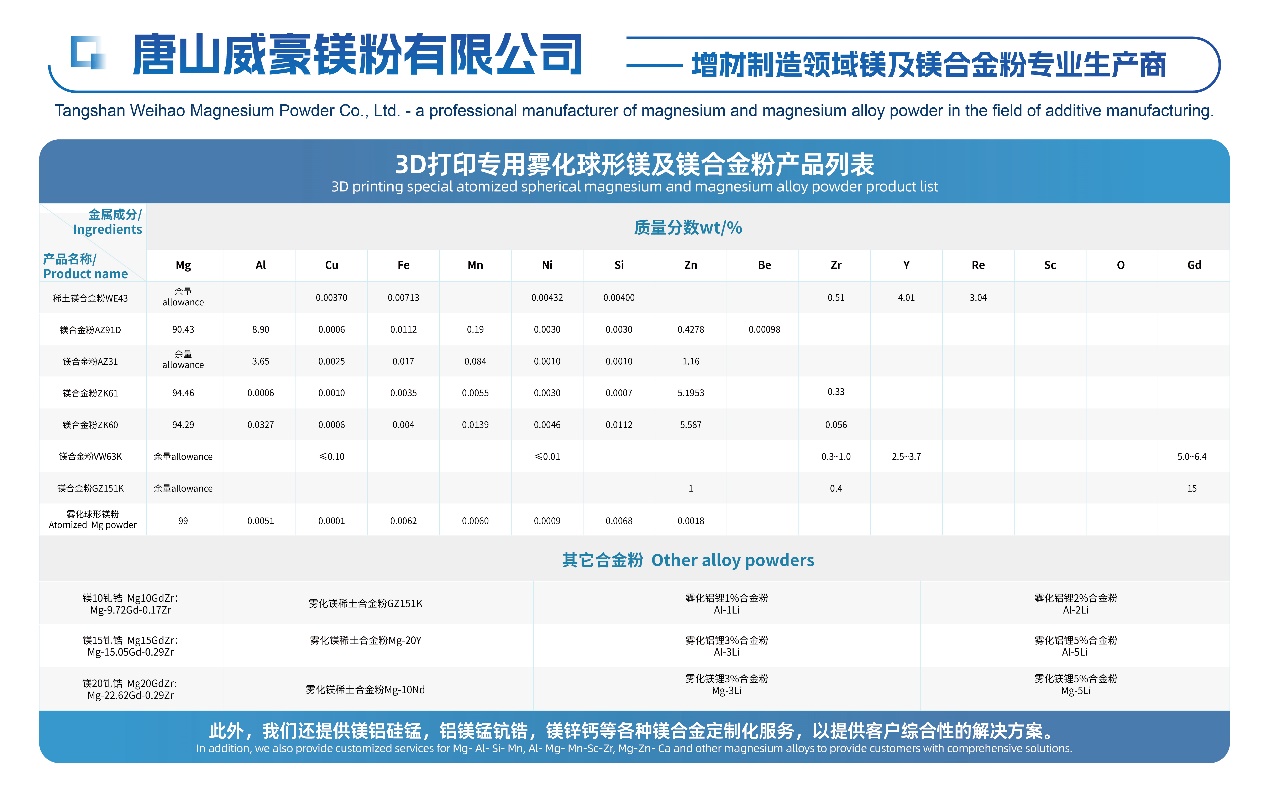
Task: Click the 0.0112 Fe value for AZ91D
Action: (x=403, y=329)
